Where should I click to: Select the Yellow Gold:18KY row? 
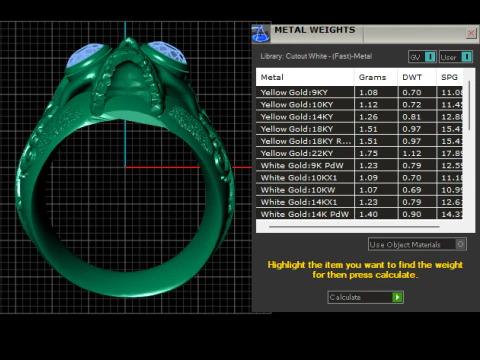359,129
